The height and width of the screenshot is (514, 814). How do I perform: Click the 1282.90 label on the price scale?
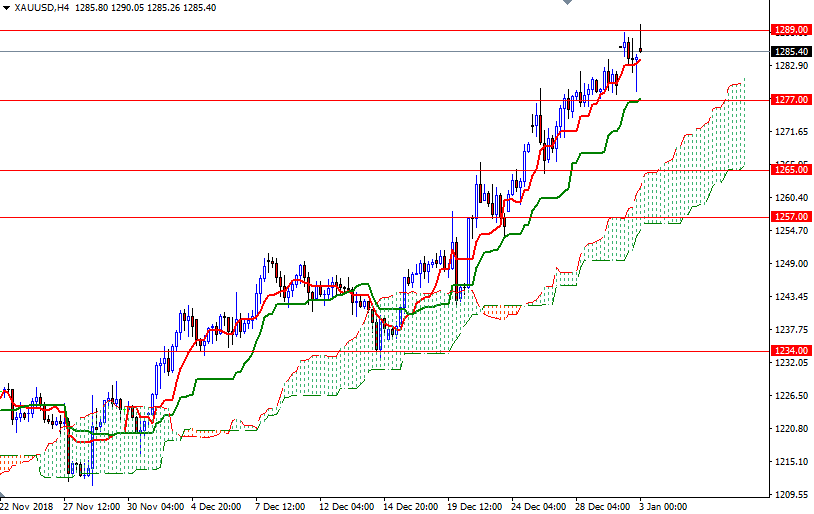(791, 66)
